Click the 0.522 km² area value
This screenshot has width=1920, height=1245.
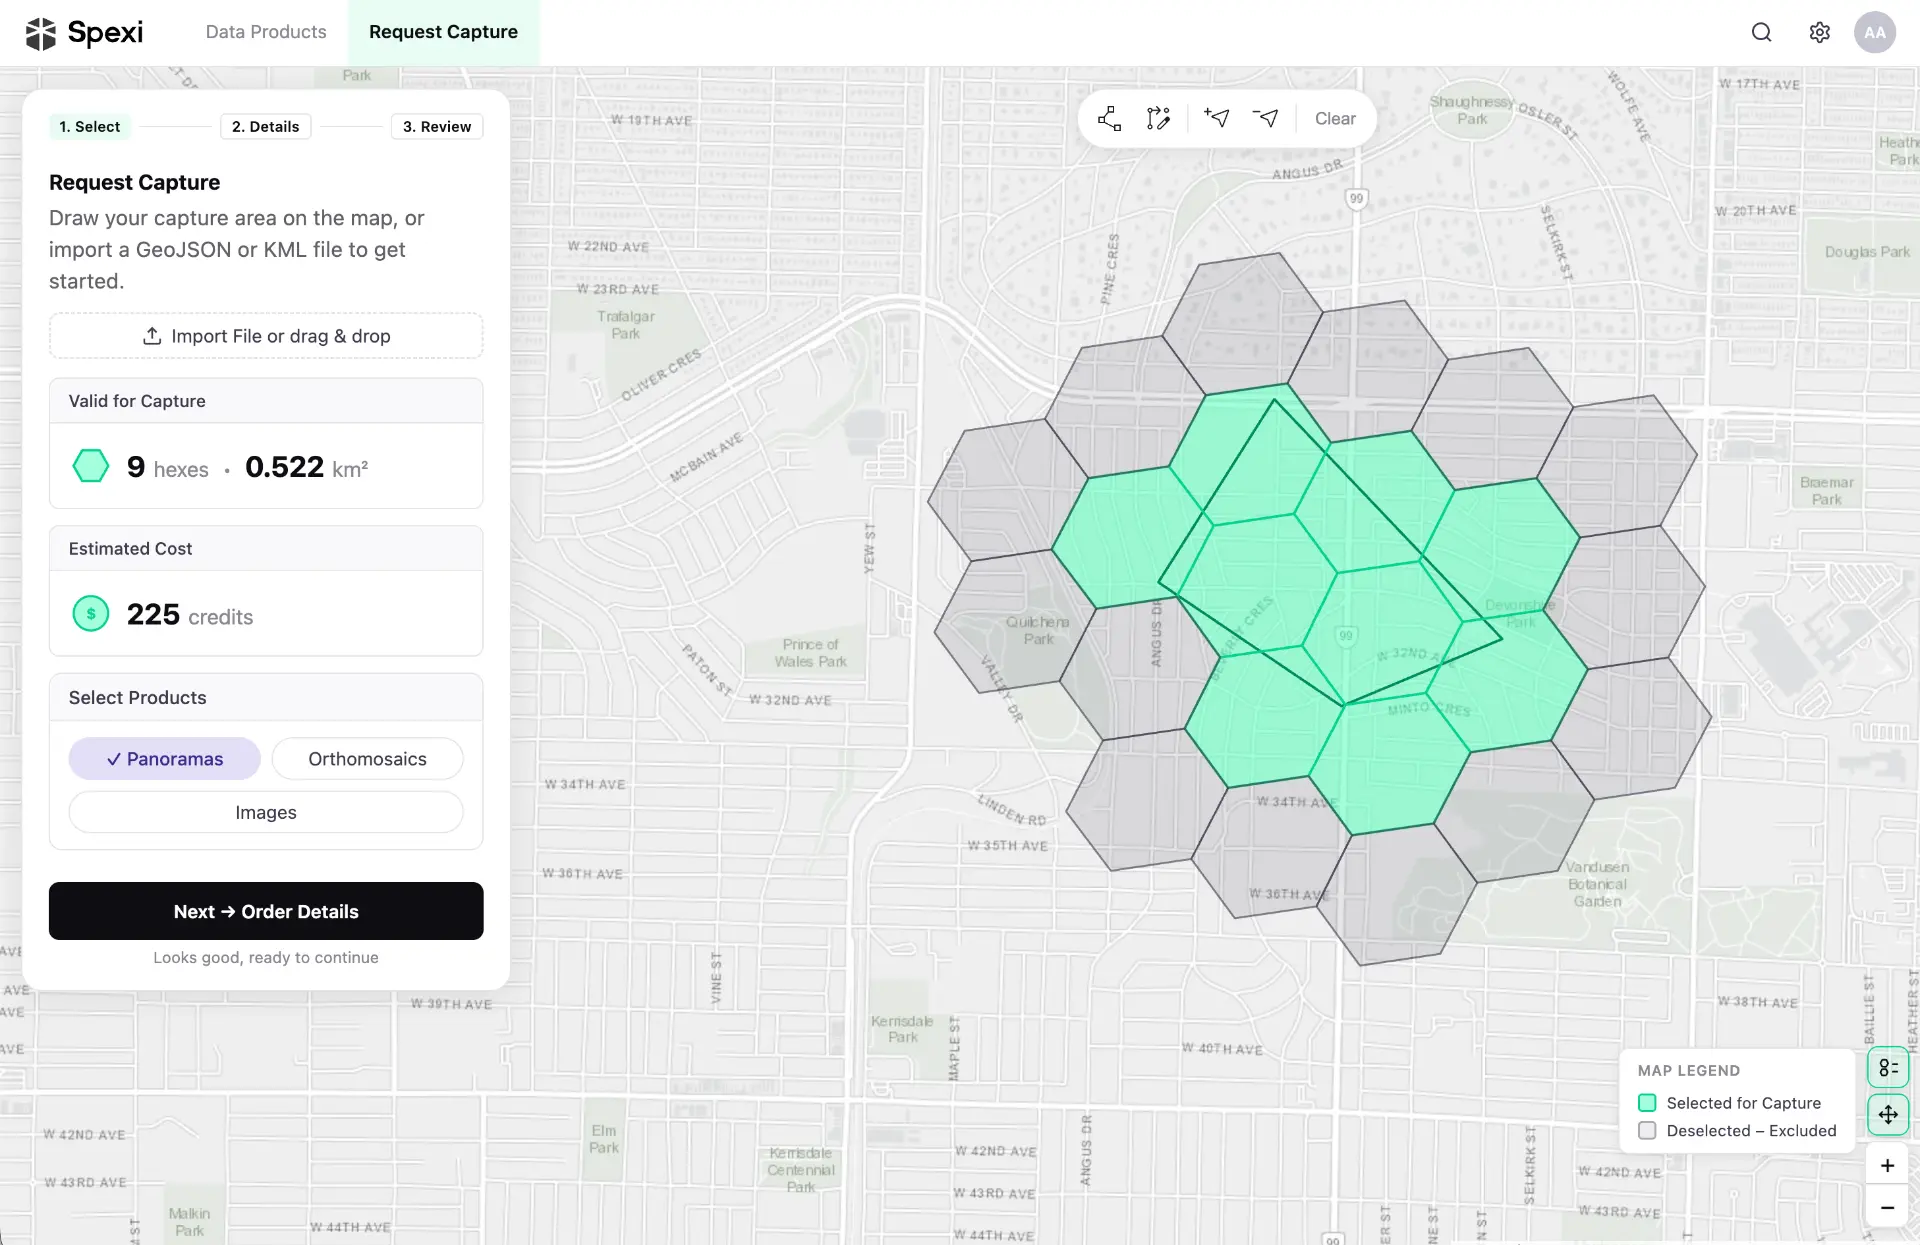pos(307,467)
